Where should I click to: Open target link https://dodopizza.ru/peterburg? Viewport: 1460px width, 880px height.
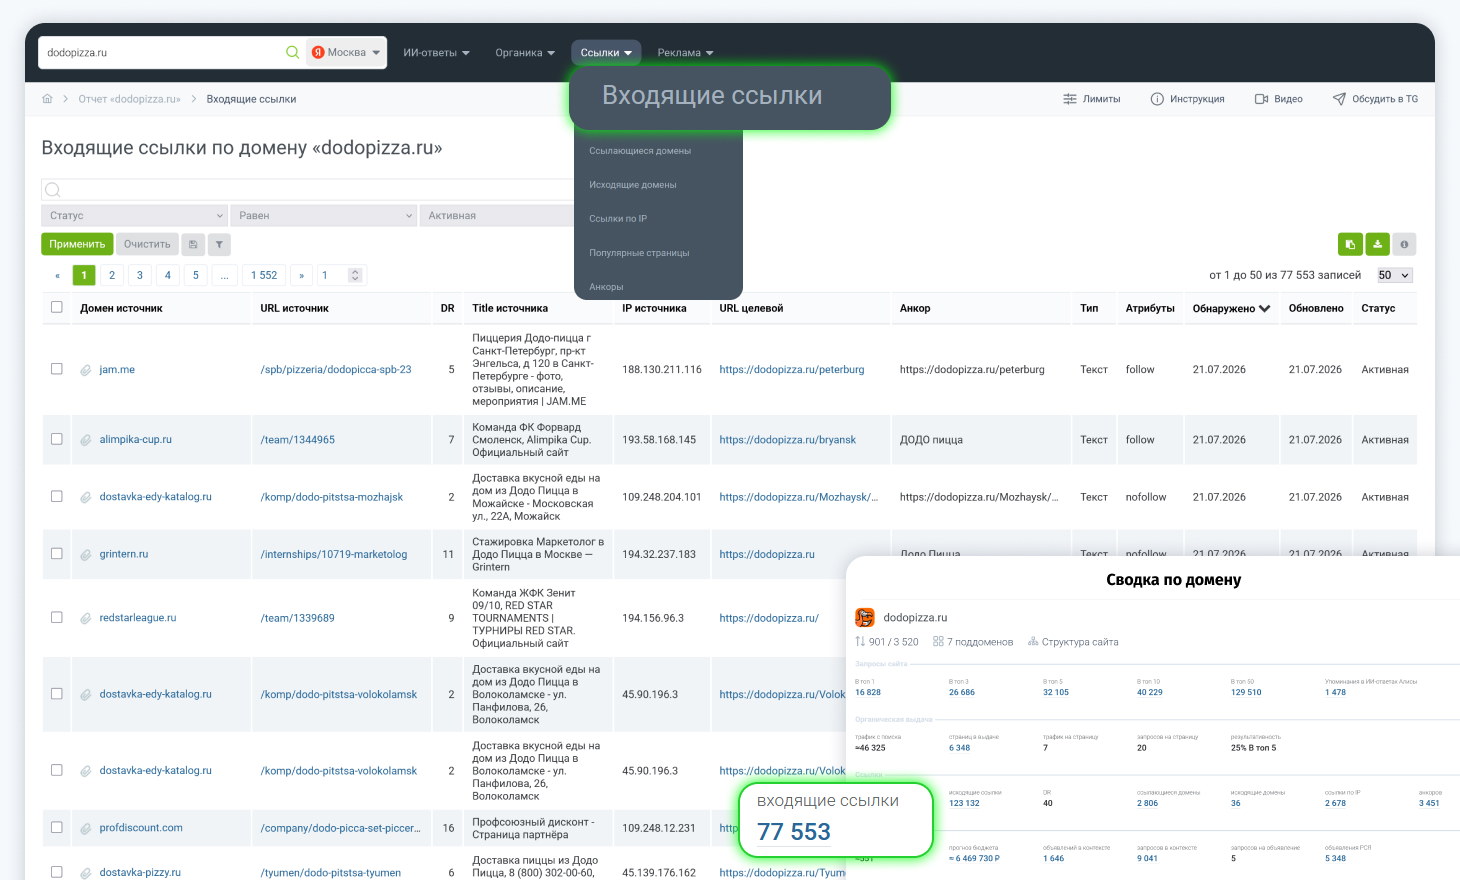click(792, 370)
